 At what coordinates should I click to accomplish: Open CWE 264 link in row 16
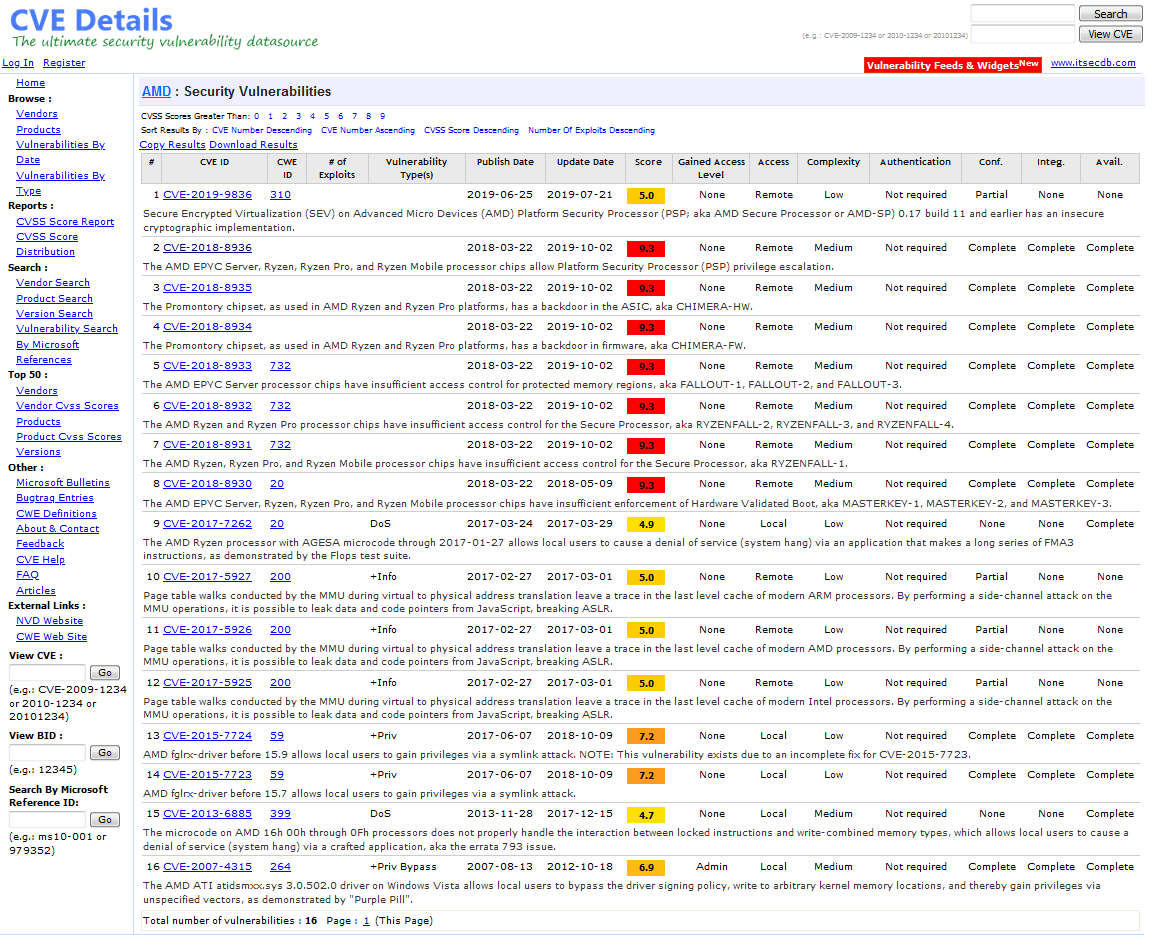point(280,867)
